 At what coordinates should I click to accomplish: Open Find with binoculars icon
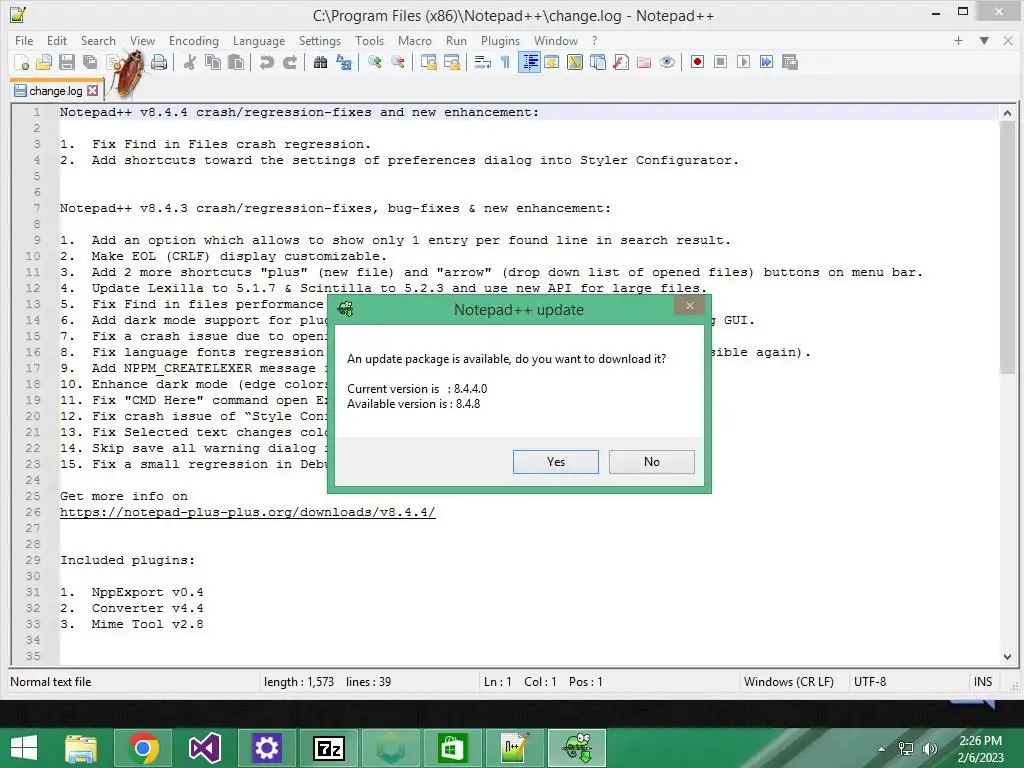coord(321,63)
